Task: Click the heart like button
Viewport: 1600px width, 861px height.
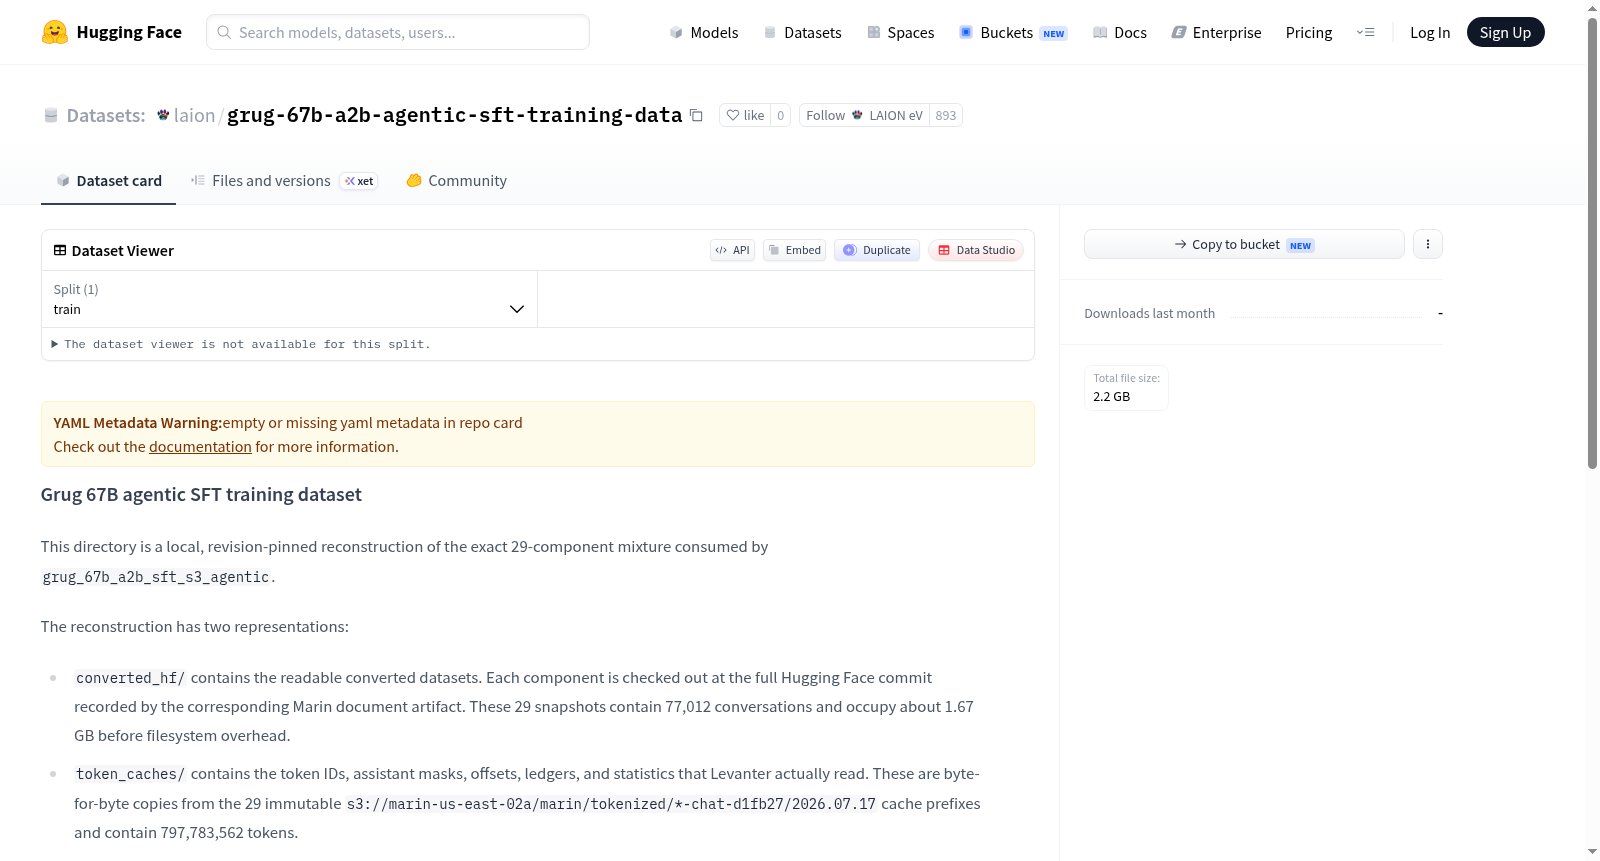Action: (745, 115)
